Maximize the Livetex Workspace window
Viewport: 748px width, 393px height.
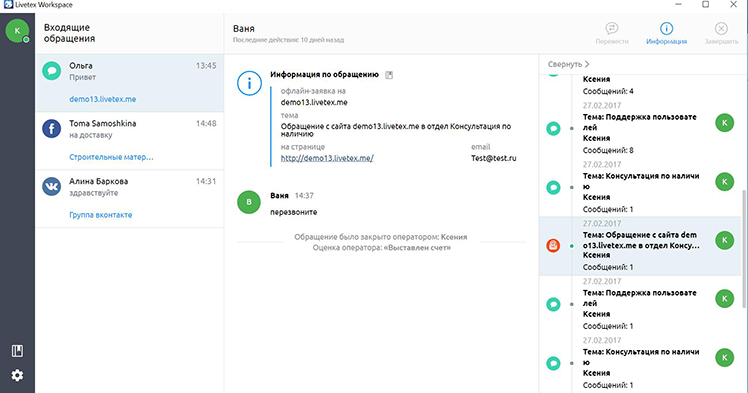point(706,5)
